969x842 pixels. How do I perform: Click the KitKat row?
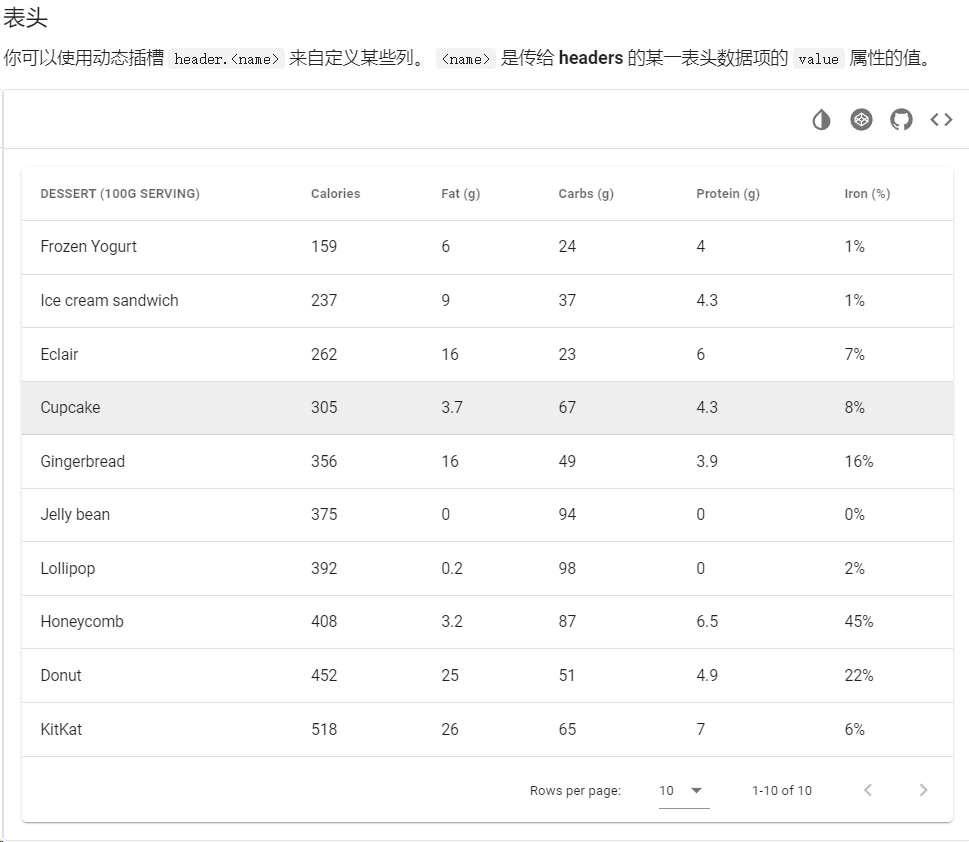click(61, 730)
